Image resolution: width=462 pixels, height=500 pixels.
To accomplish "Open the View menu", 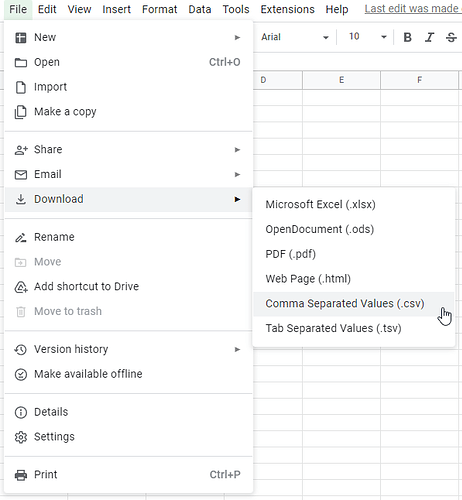I will coord(79,9).
